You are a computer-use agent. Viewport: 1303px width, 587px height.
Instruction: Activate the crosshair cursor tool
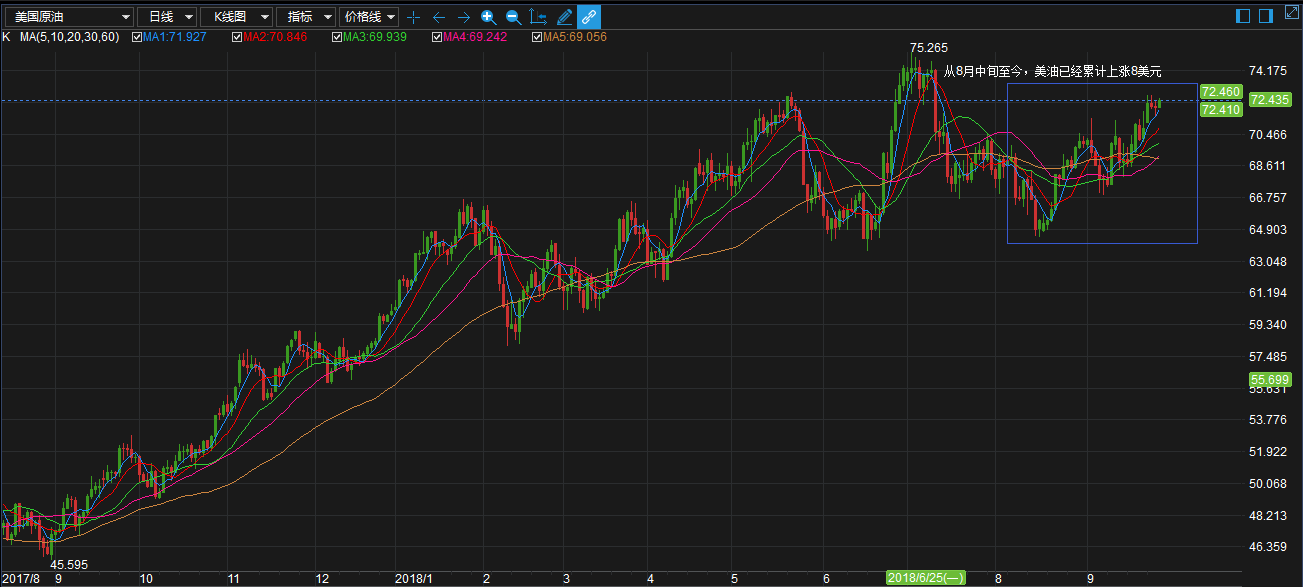point(413,17)
